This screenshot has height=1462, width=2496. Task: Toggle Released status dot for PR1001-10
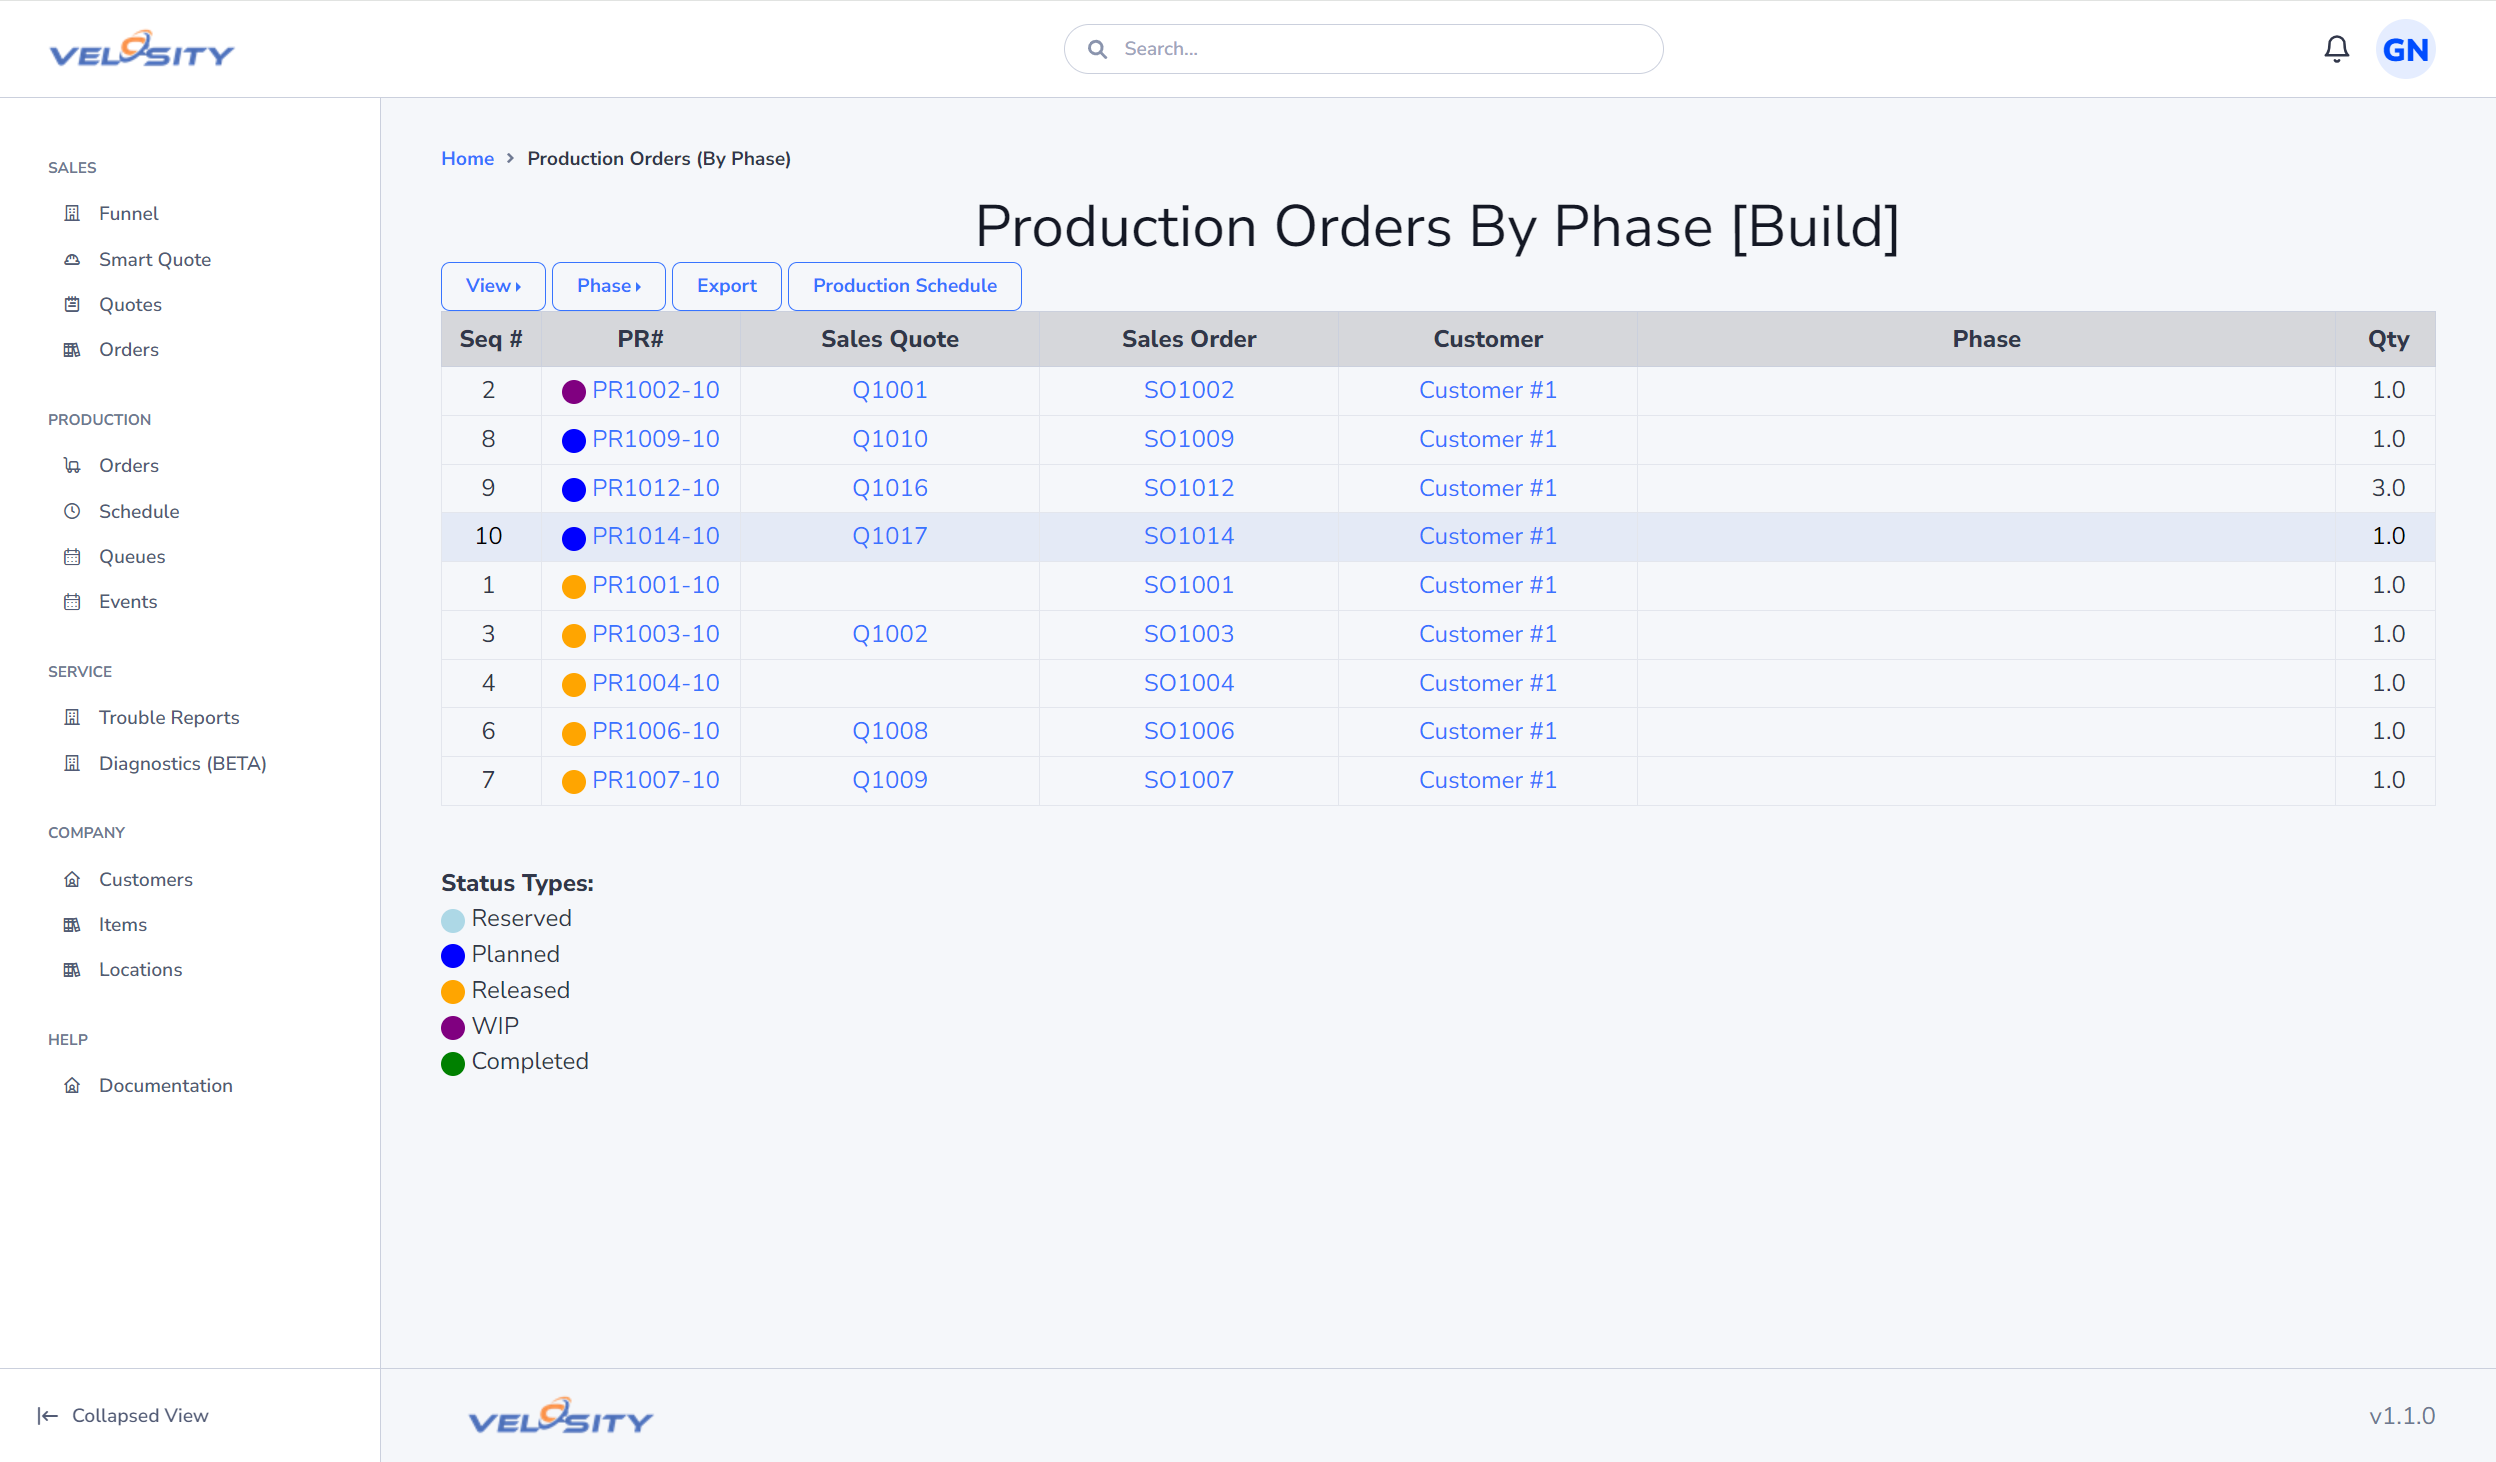[x=574, y=587]
